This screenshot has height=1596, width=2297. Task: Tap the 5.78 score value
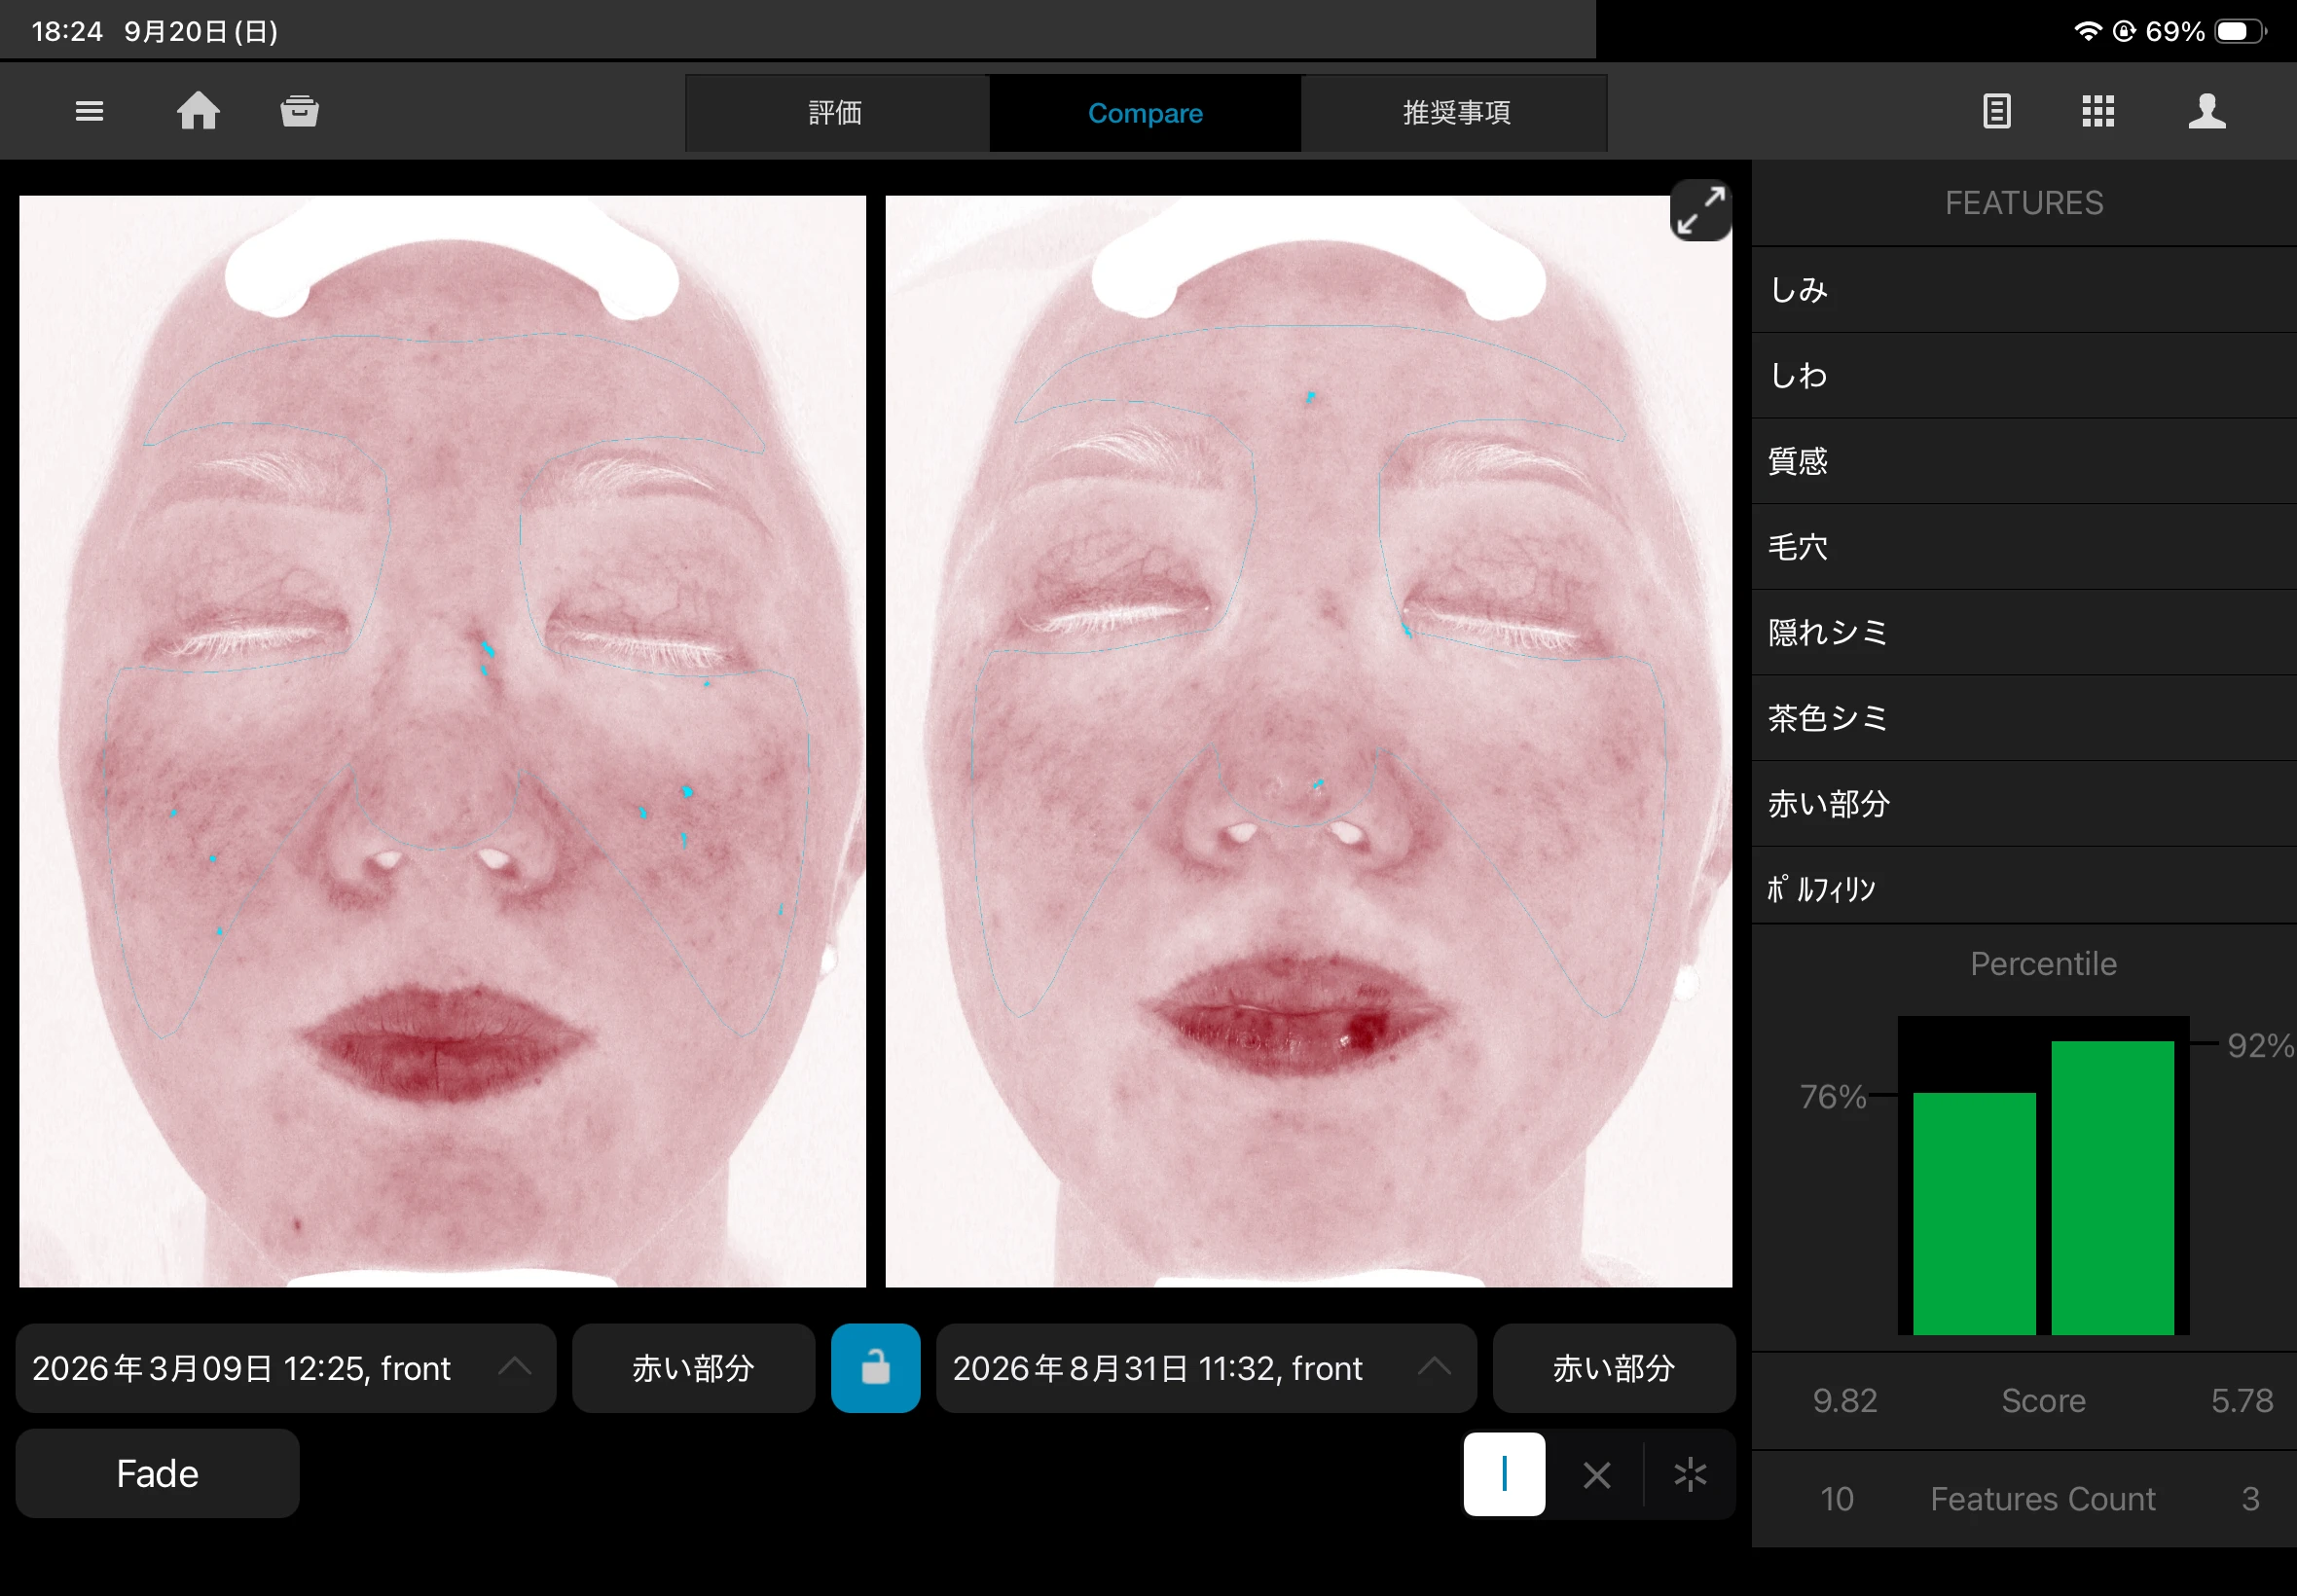2242,1401
